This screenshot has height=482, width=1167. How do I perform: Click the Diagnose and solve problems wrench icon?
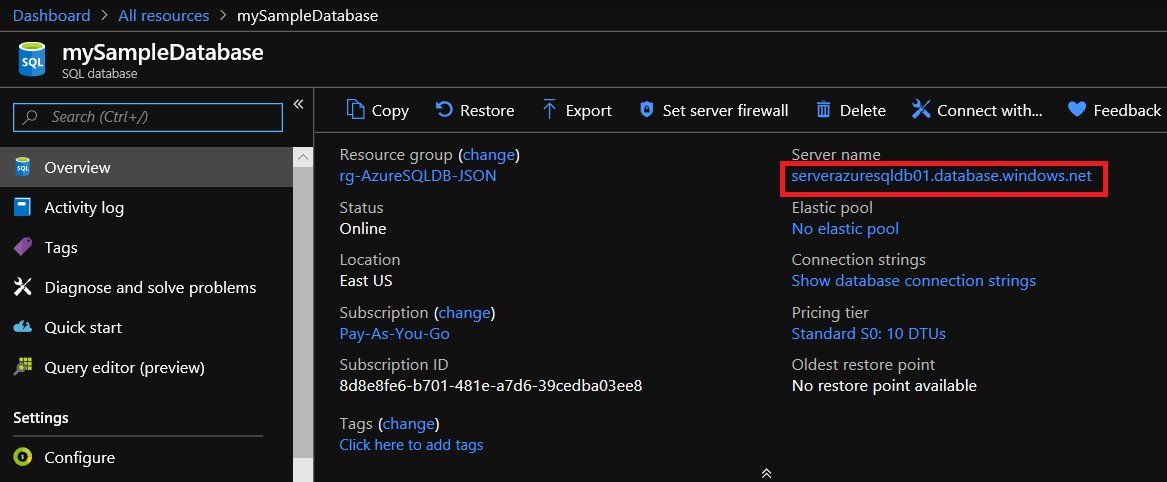pos(23,287)
